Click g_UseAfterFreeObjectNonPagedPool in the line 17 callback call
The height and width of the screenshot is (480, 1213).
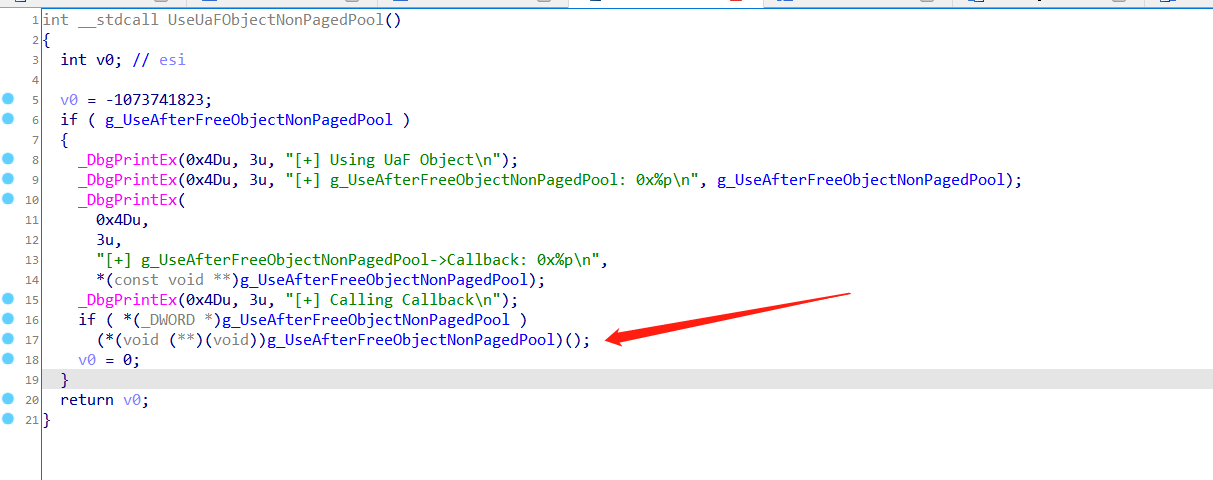(411, 339)
